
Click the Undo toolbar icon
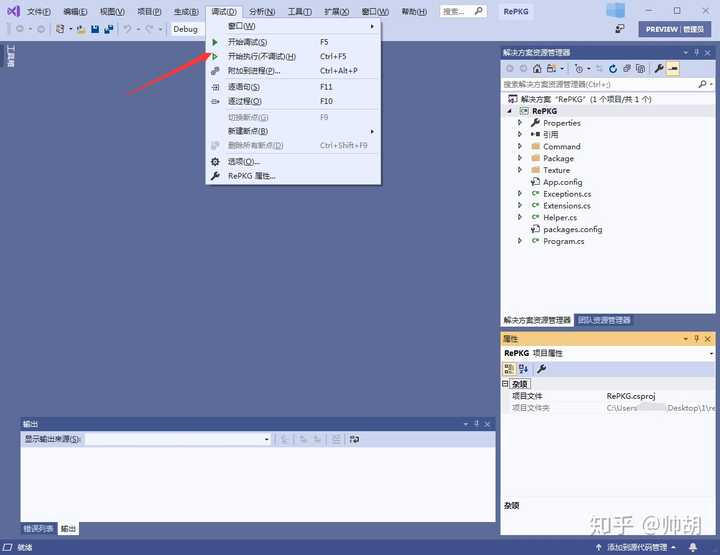coord(127,29)
